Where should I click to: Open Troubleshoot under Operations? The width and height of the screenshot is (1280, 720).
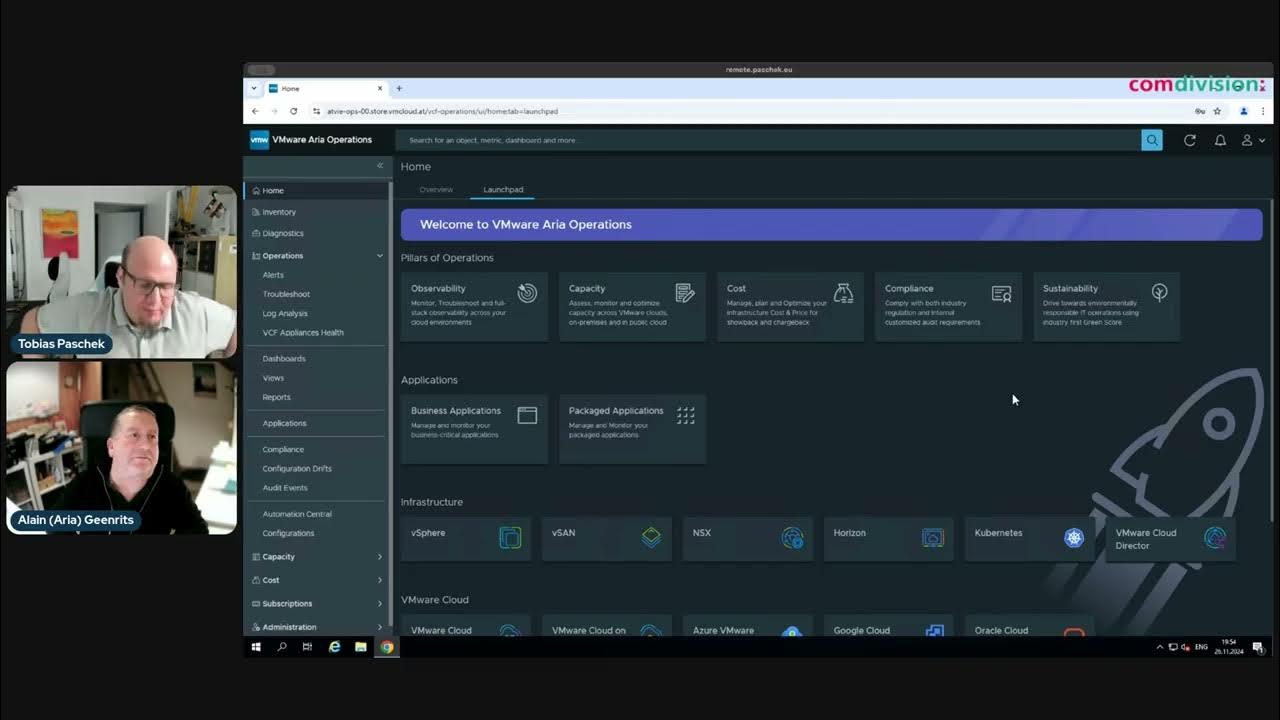pyautogui.click(x=286, y=294)
